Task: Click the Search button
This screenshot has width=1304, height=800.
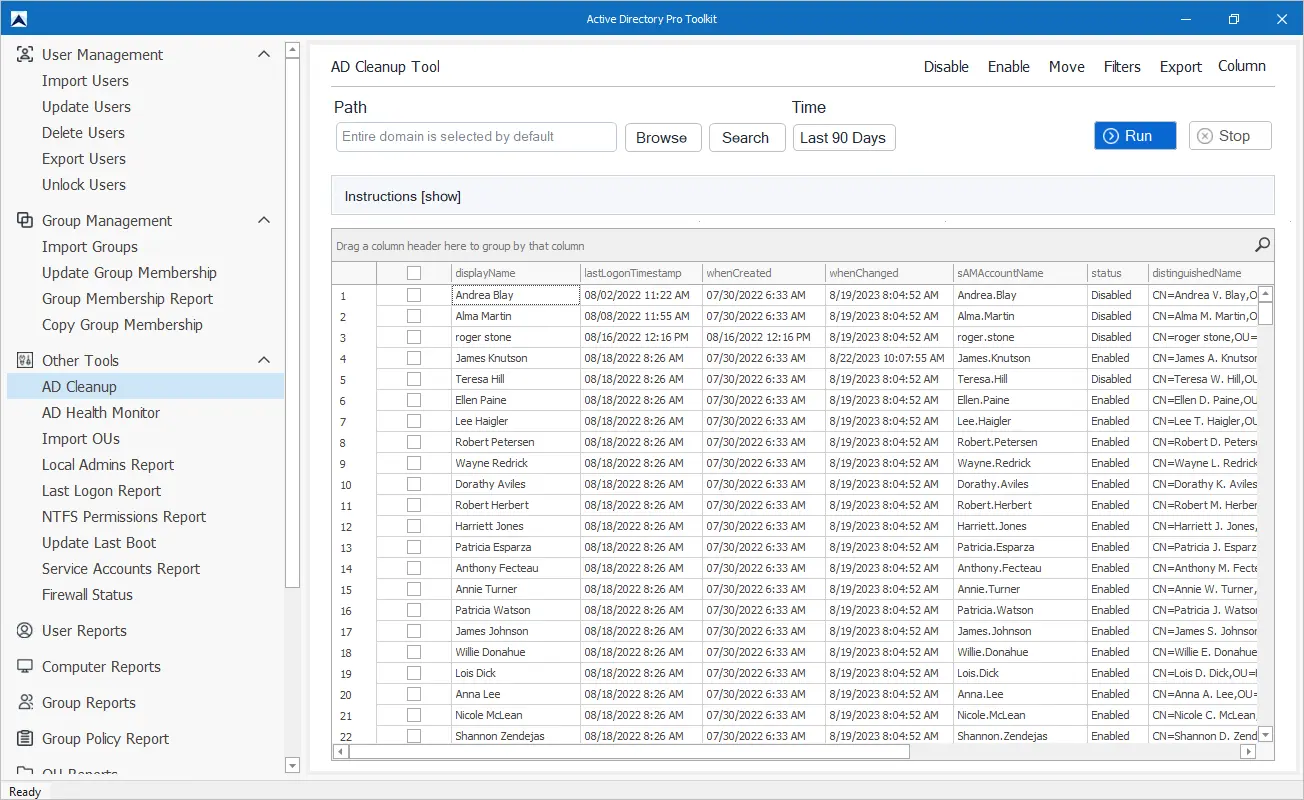Action: [746, 138]
